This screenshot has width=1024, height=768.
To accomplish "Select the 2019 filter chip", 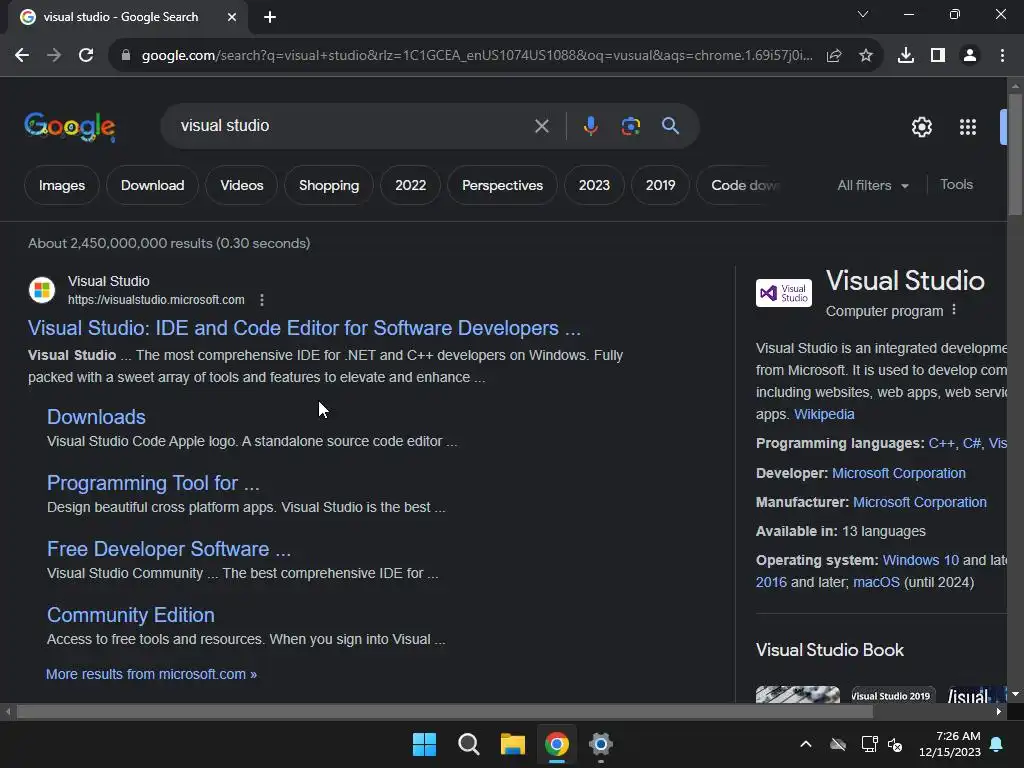I will click(x=661, y=185).
